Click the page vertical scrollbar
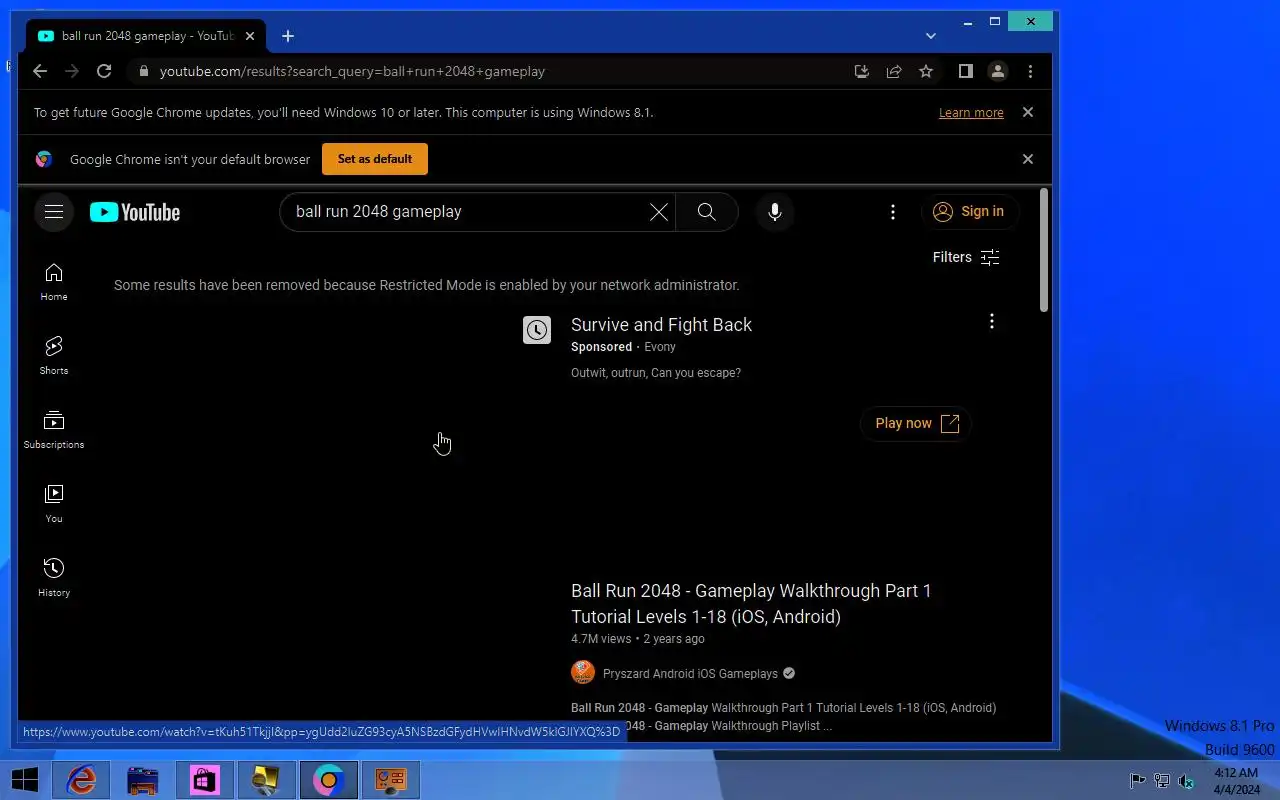The width and height of the screenshot is (1280, 800). pos(1044,250)
